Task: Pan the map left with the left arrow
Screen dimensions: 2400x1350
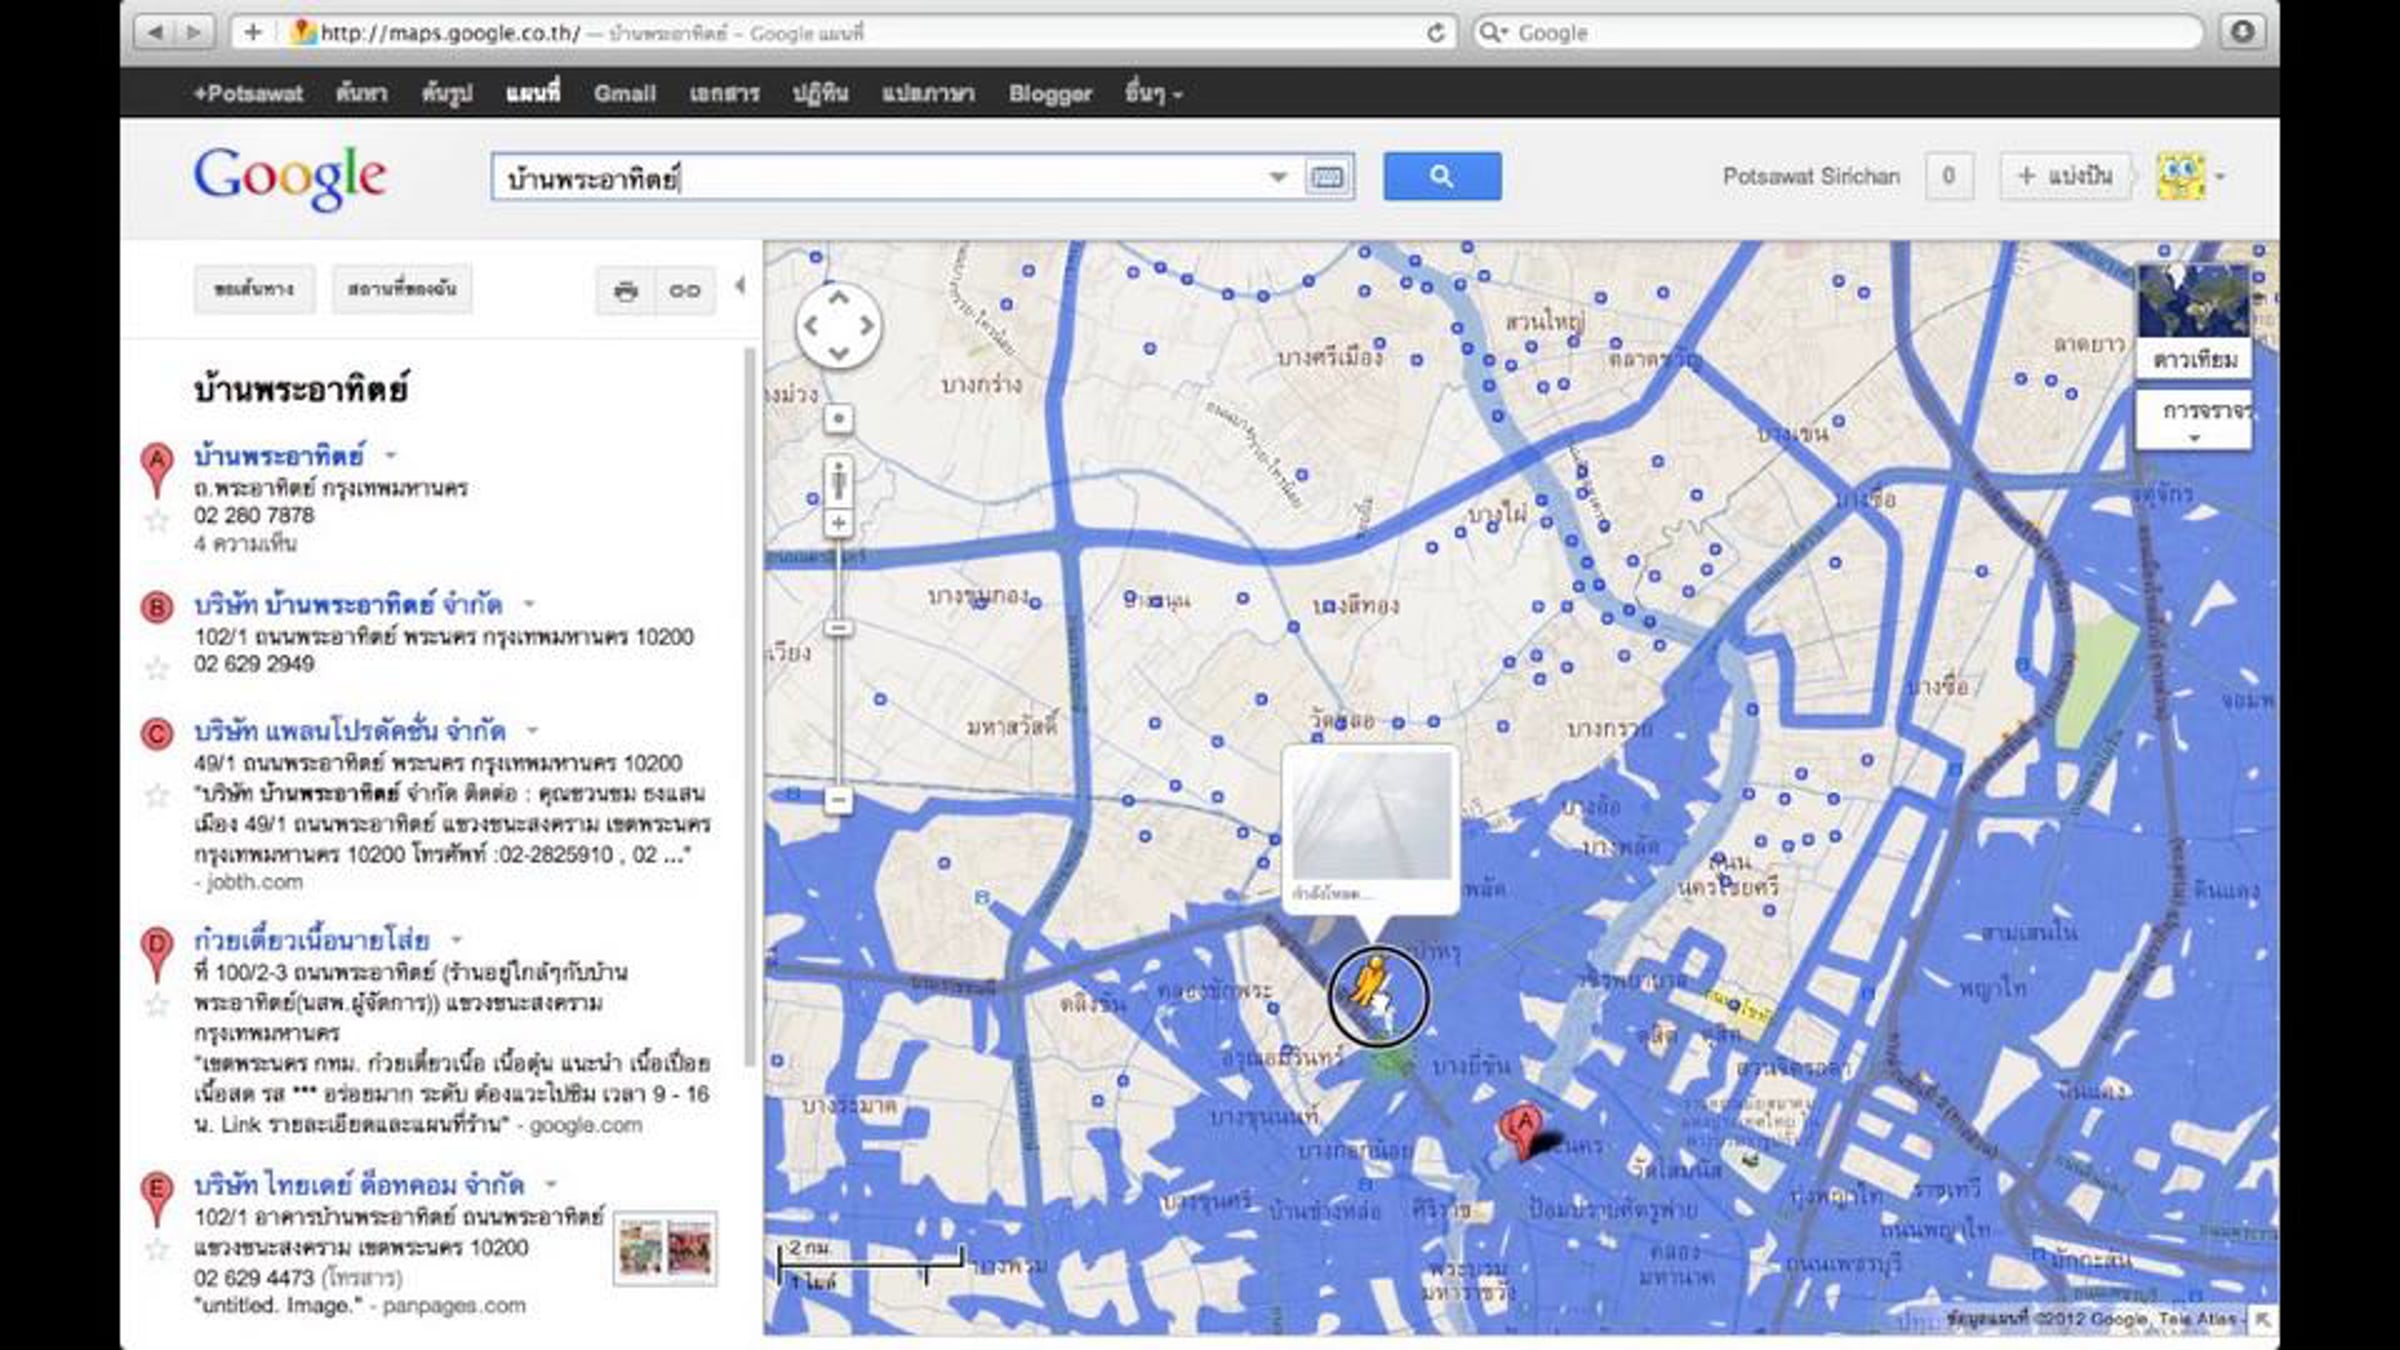Action: [811, 325]
